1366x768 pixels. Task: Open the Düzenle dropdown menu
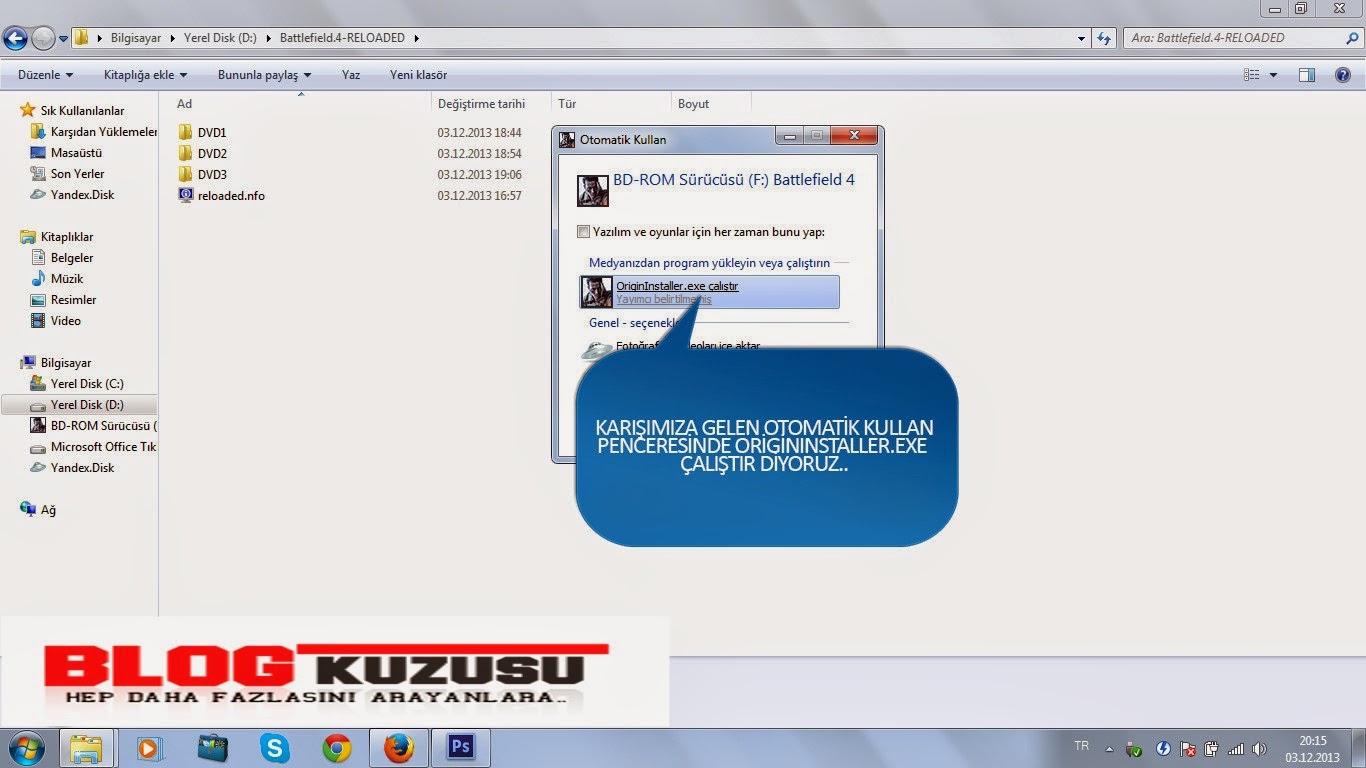click(x=45, y=75)
